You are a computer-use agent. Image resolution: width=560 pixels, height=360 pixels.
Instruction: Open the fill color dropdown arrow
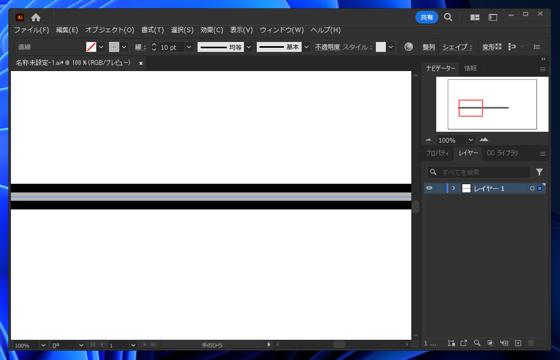[x=101, y=47]
